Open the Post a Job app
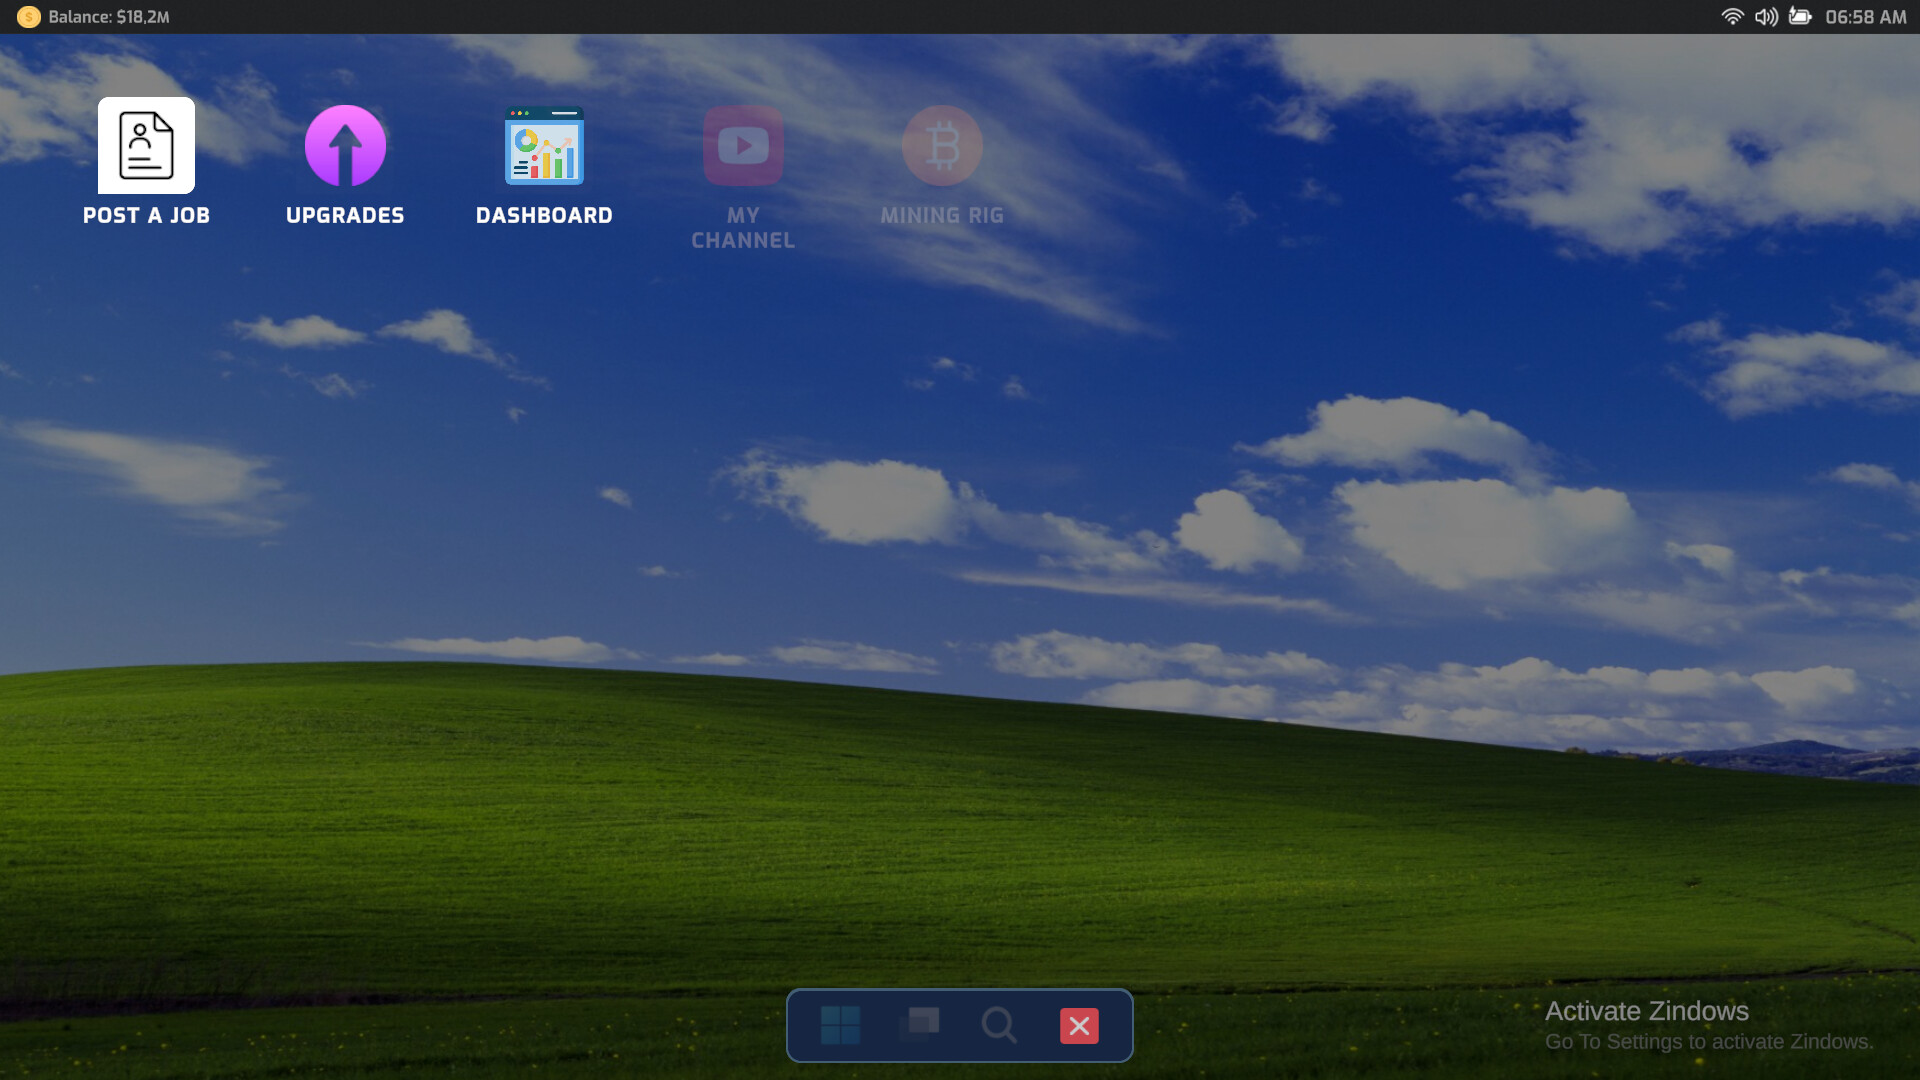The height and width of the screenshot is (1080, 1920). tap(146, 160)
